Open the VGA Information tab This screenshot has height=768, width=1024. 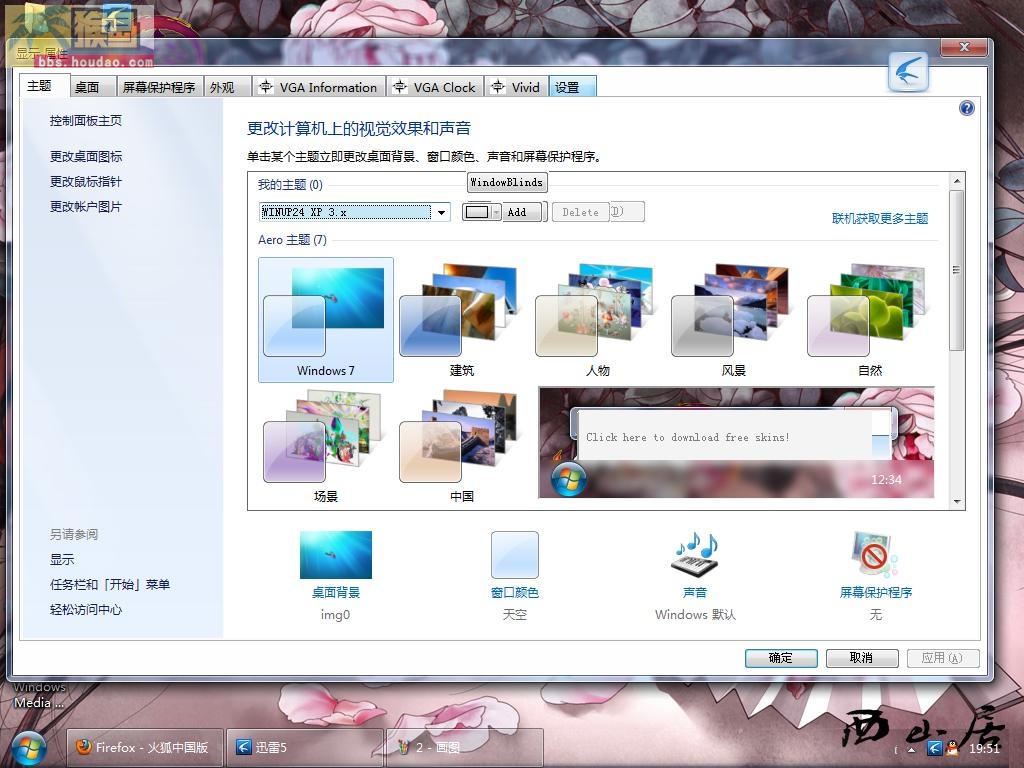[x=318, y=88]
